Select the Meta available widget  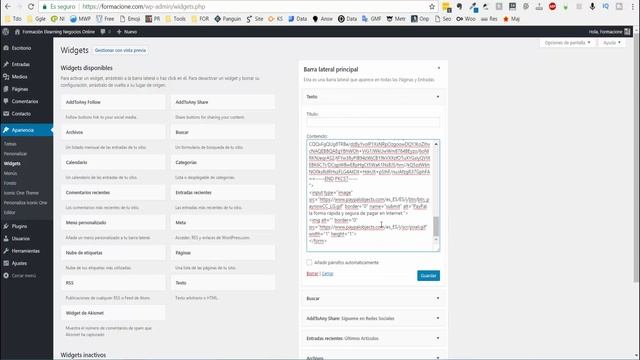coord(223,222)
